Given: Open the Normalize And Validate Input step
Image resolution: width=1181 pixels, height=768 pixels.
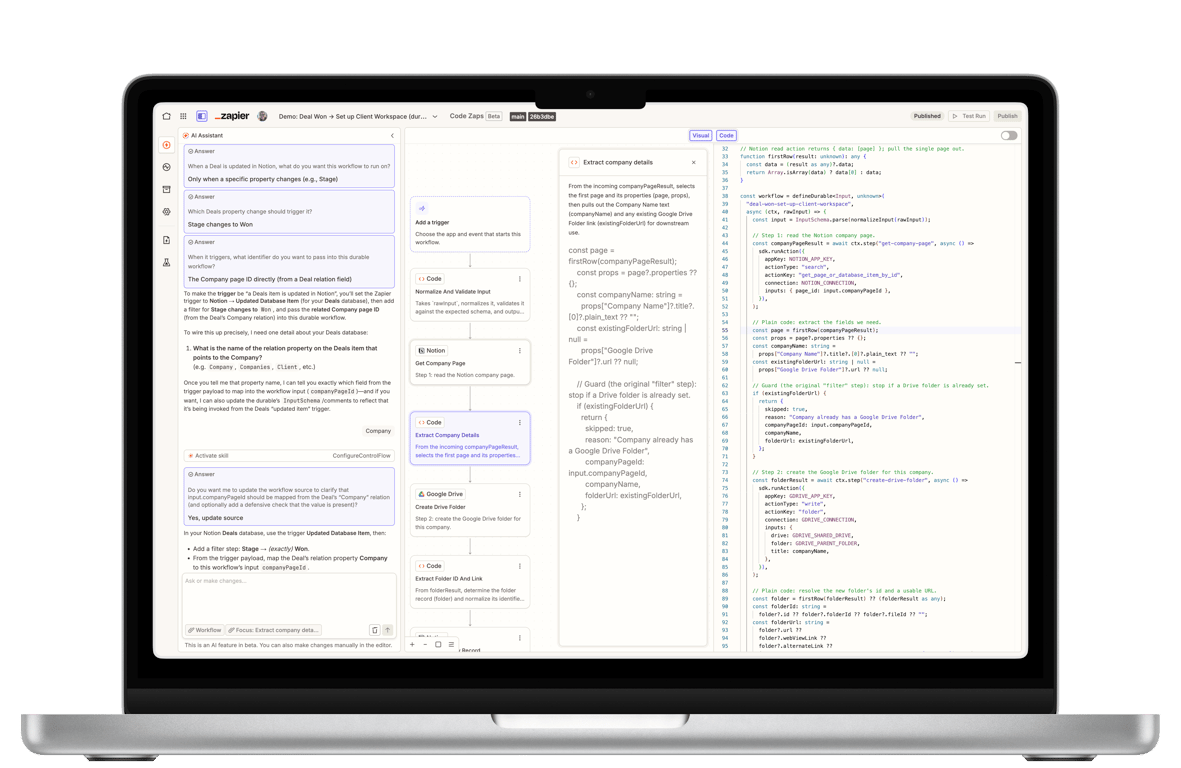Looking at the screenshot, I should [x=470, y=295].
